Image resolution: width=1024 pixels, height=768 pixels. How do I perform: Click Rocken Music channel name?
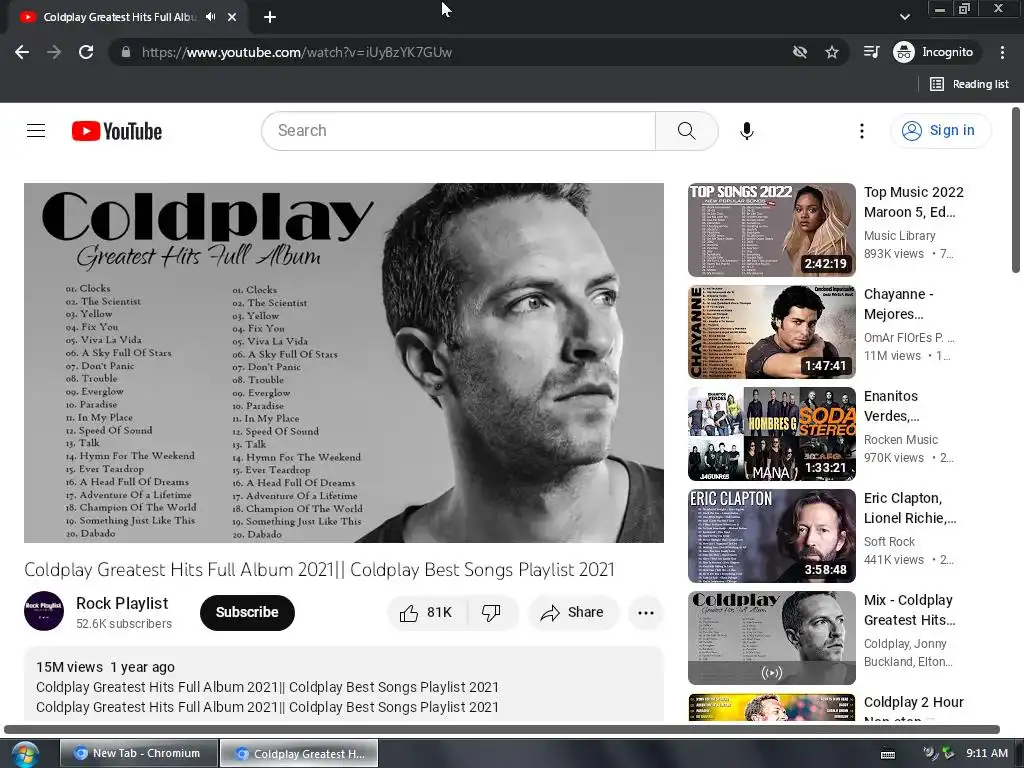pos(901,440)
